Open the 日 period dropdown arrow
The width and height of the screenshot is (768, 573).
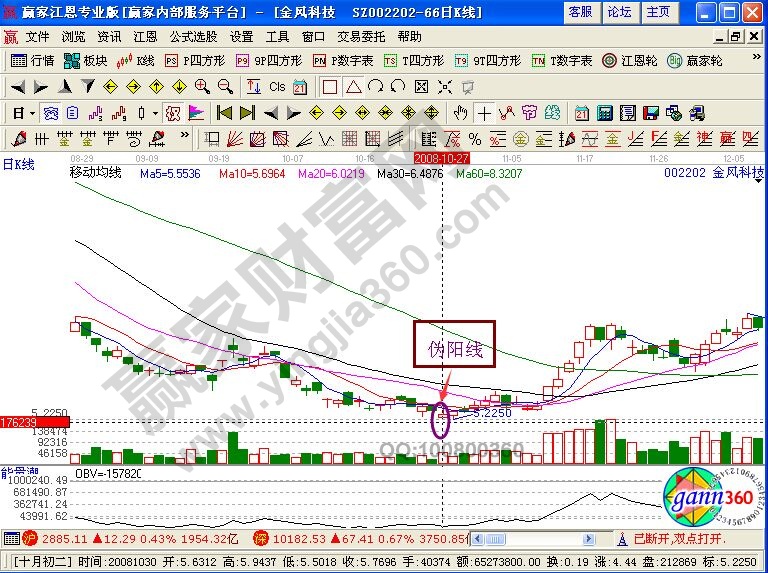pos(30,112)
